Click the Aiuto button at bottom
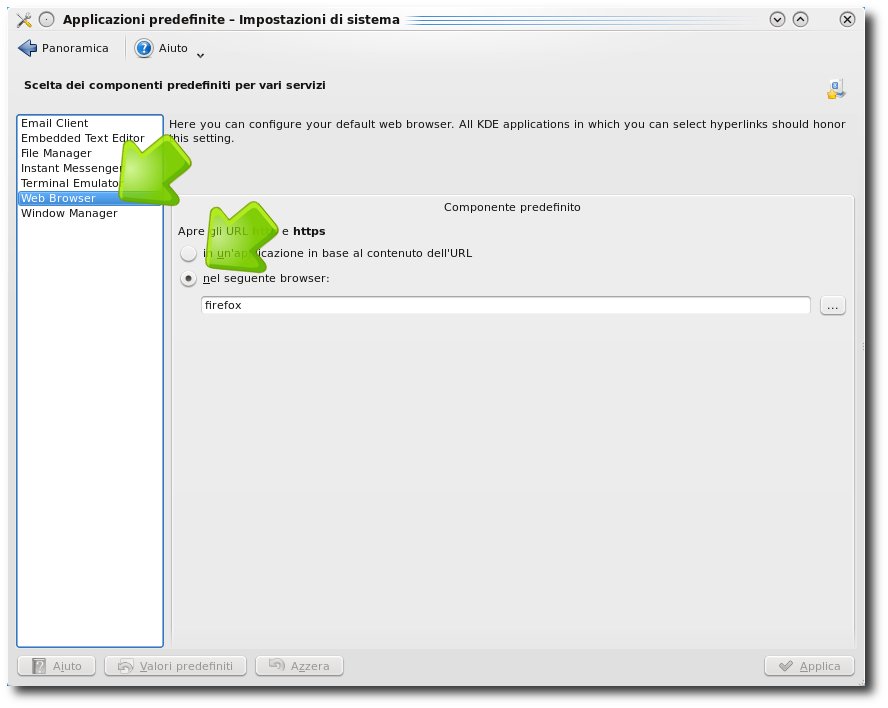Image resolution: width=888 pixels, height=708 pixels. pyautogui.click(x=57, y=666)
